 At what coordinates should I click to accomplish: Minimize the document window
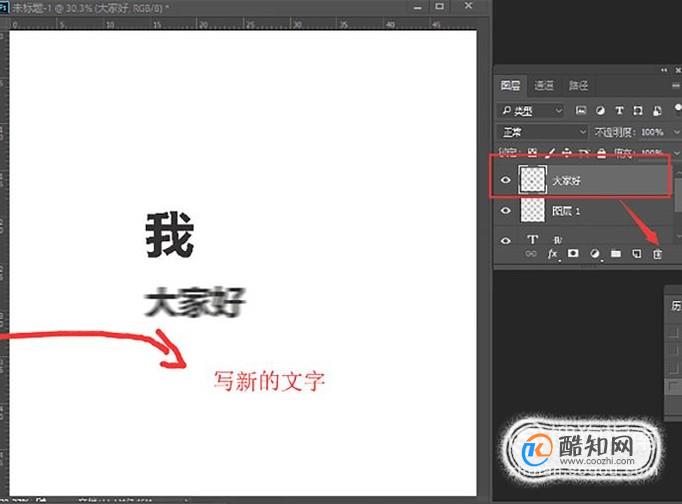pyautogui.click(x=418, y=7)
